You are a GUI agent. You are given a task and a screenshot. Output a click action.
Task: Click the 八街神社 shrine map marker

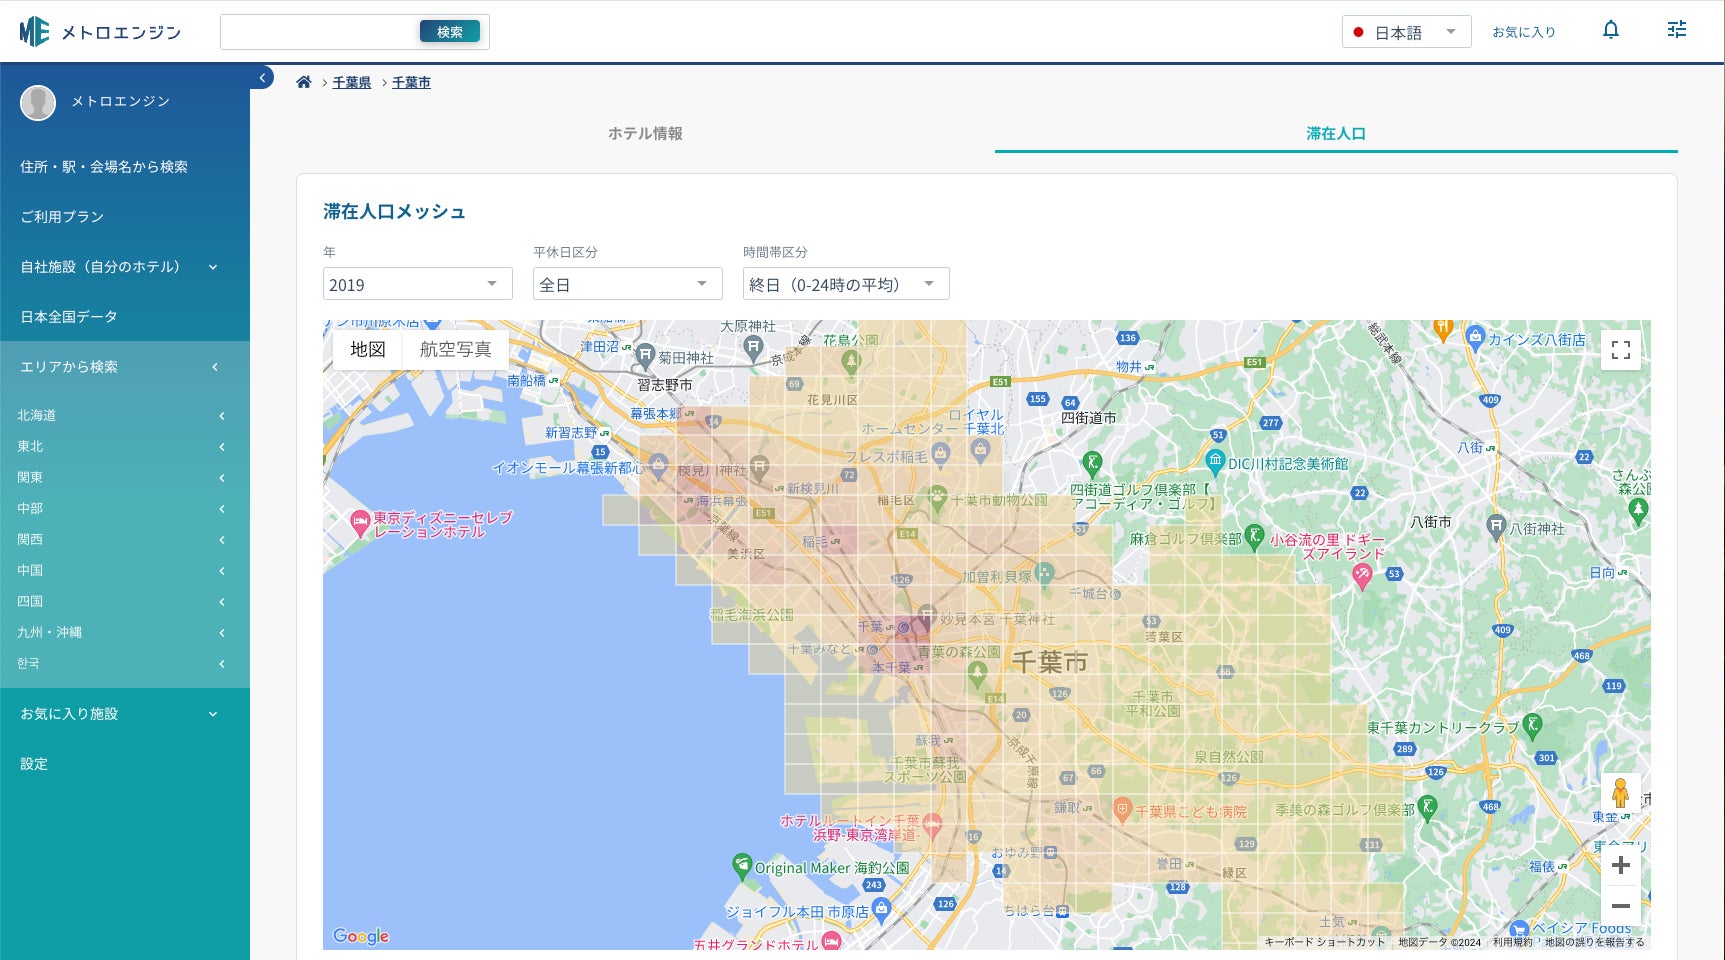pos(1496,526)
